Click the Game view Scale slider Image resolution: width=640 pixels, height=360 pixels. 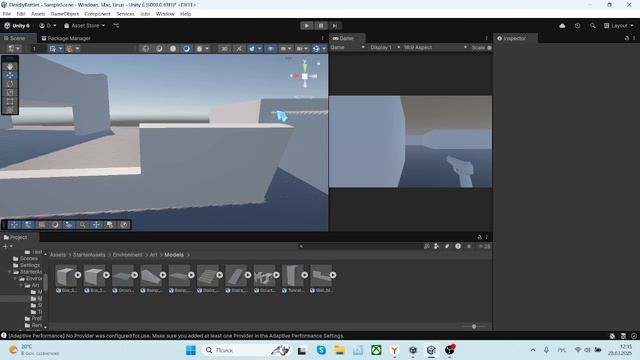pyautogui.click(x=489, y=48)
